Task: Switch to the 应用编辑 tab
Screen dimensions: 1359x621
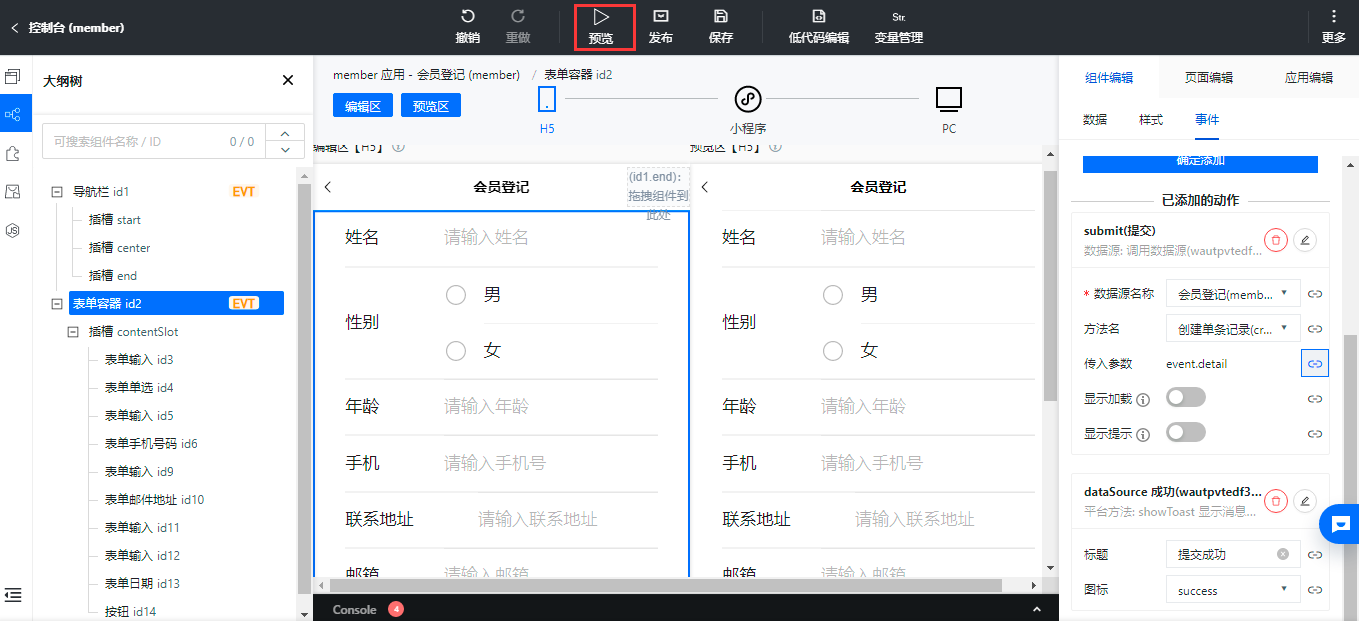Action: point(1309,78)
